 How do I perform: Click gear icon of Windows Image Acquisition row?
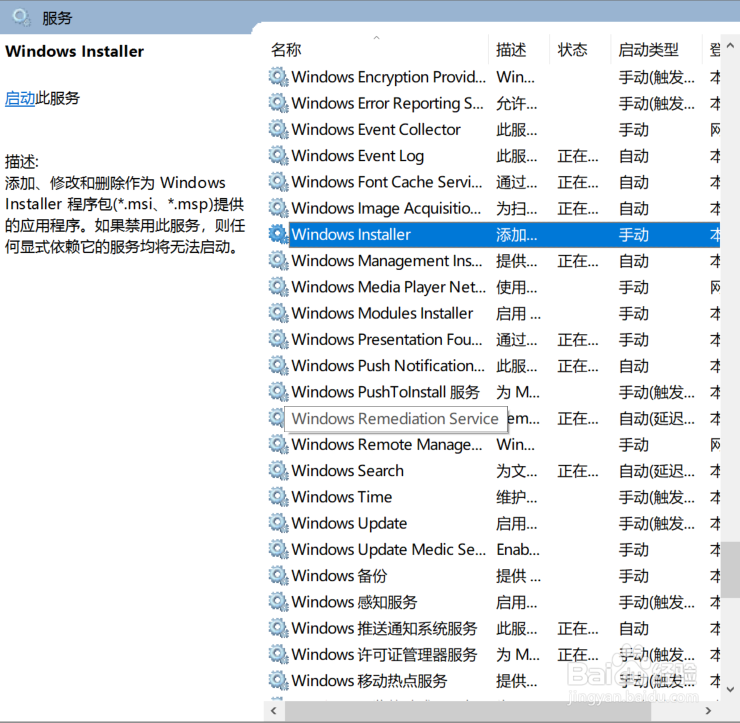[x=278, y=208]
